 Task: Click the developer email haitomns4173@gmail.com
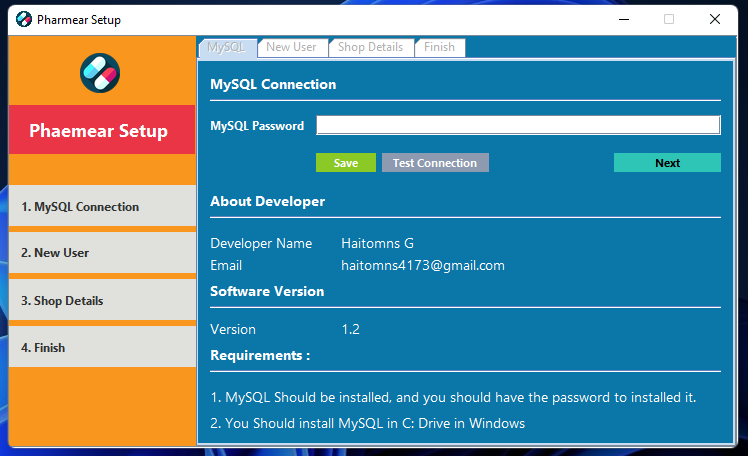pos(423,265)
